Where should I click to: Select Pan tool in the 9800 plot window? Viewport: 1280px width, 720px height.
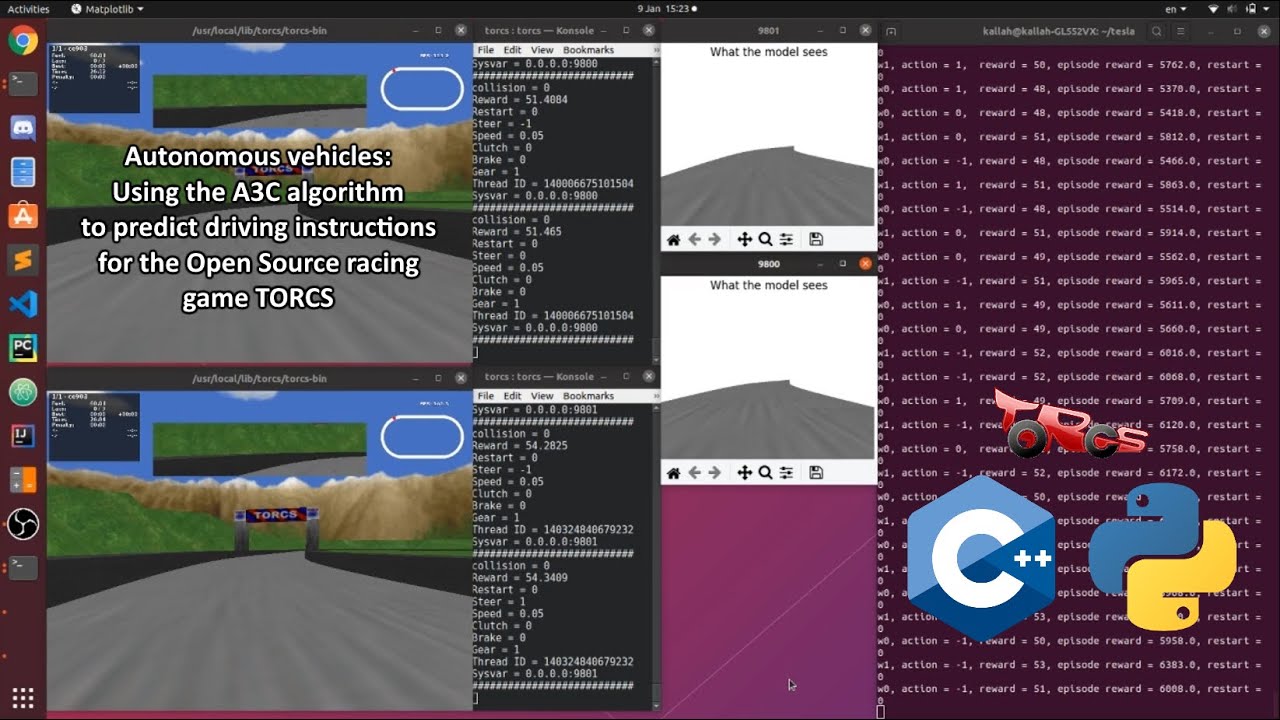(744, 473)
